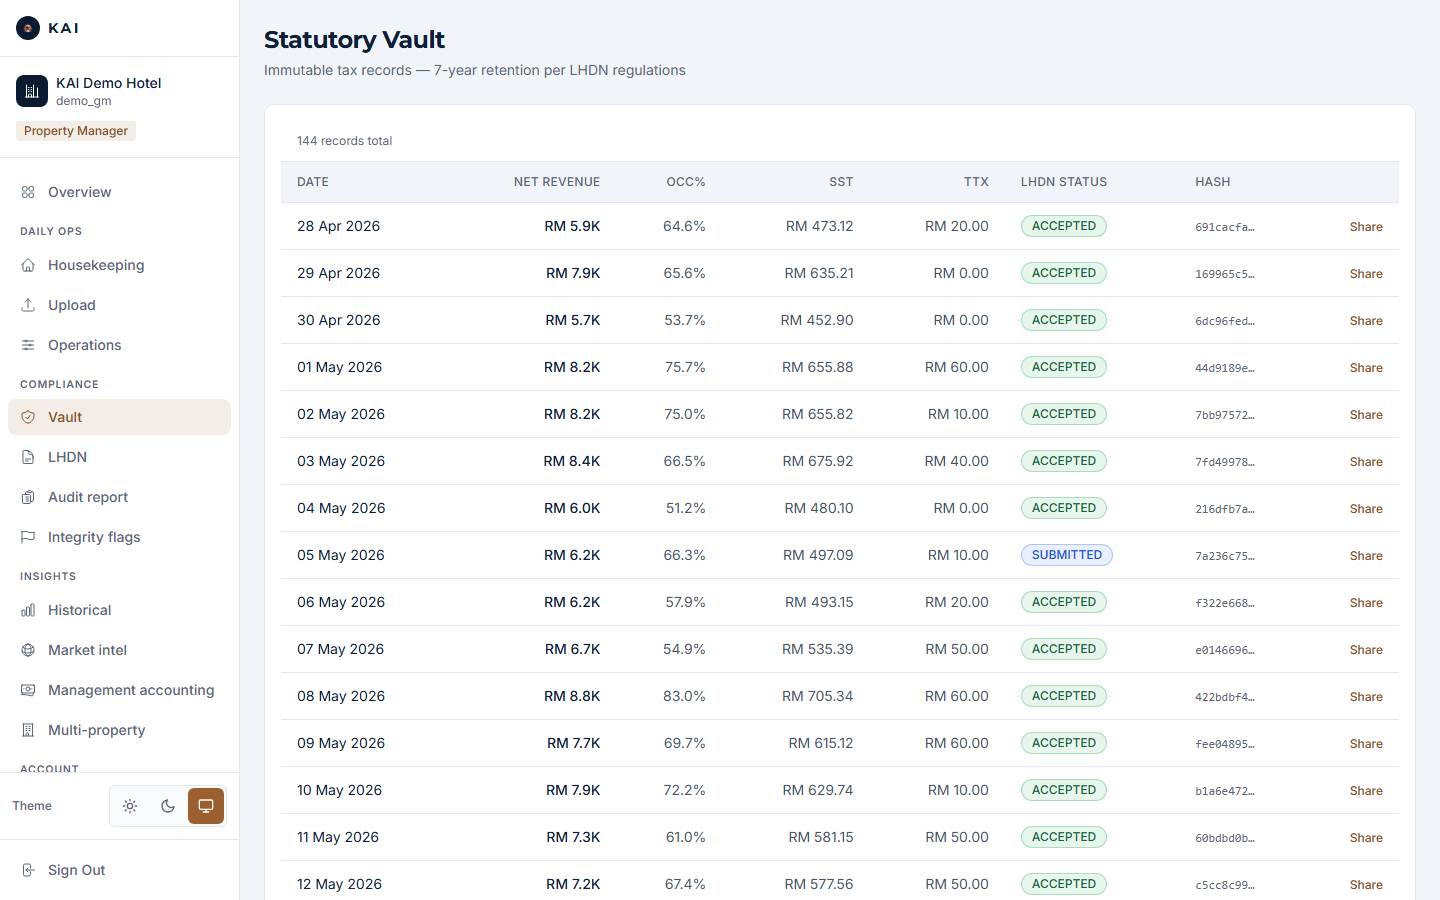Click hash 7a236c75… for 05 May
The height and width of the screenshot is (900, 1440).
pyautogui.click(x=1225, y=556)
